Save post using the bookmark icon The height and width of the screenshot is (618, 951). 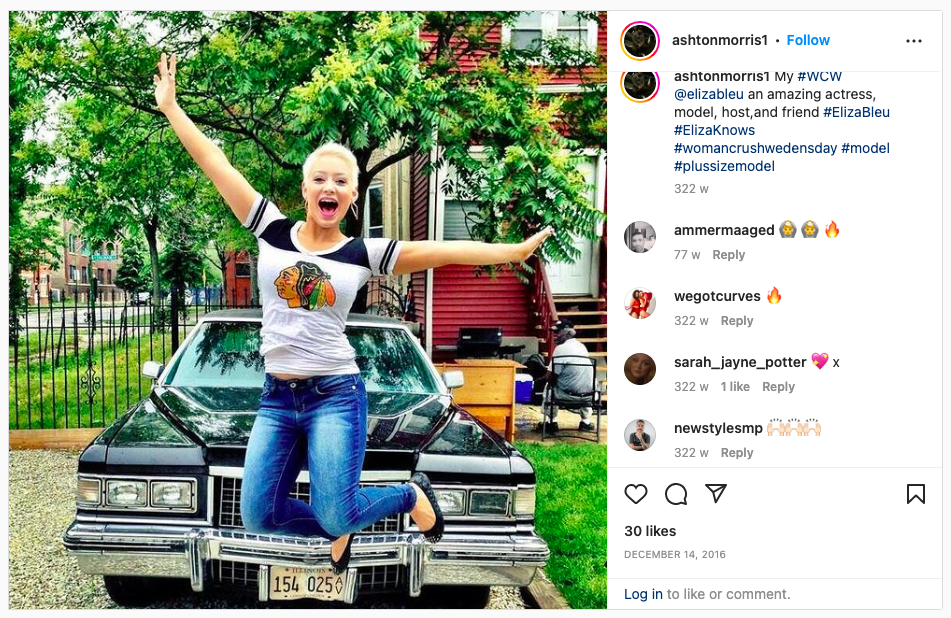pyautogui.click(x=915, y=494)
